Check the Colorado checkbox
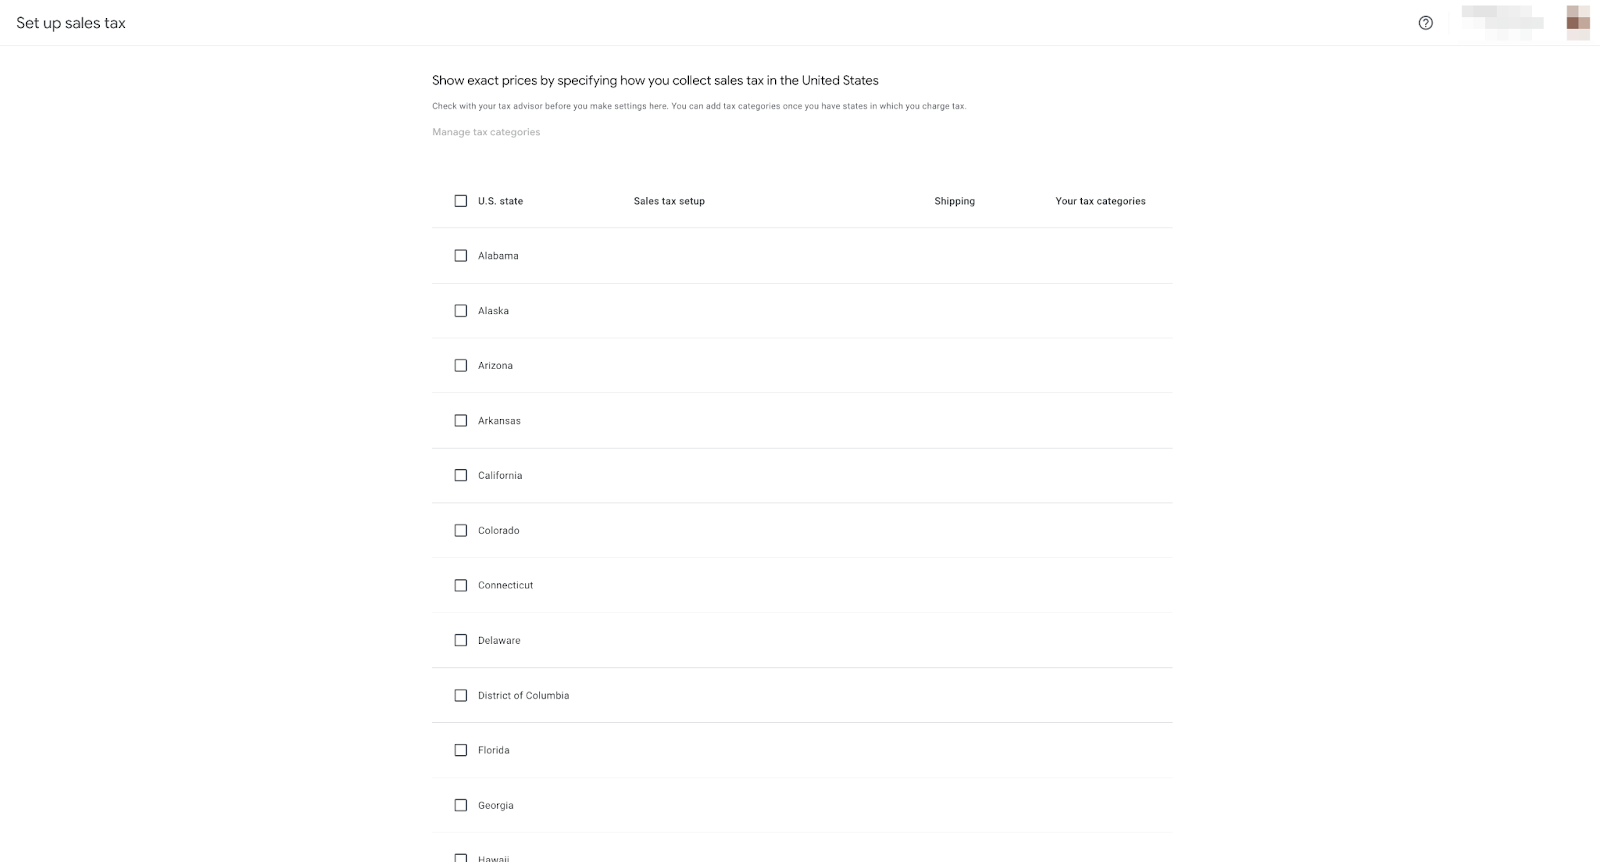 click(461, 531)
